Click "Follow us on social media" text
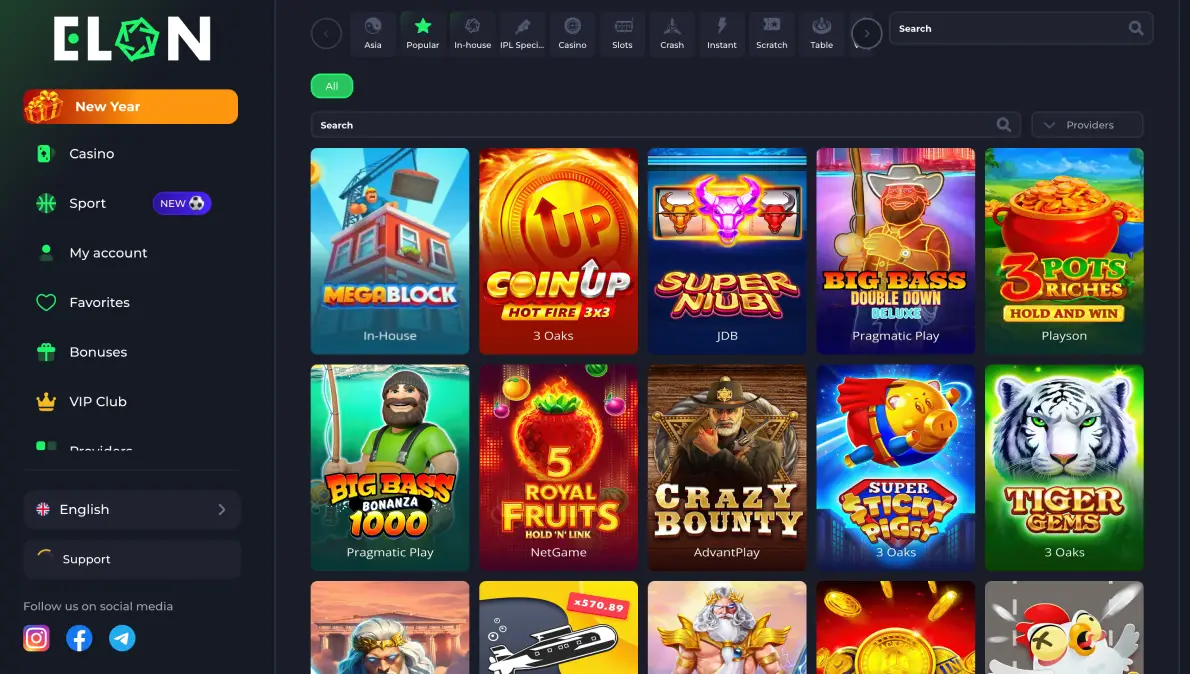 point(98,606)
